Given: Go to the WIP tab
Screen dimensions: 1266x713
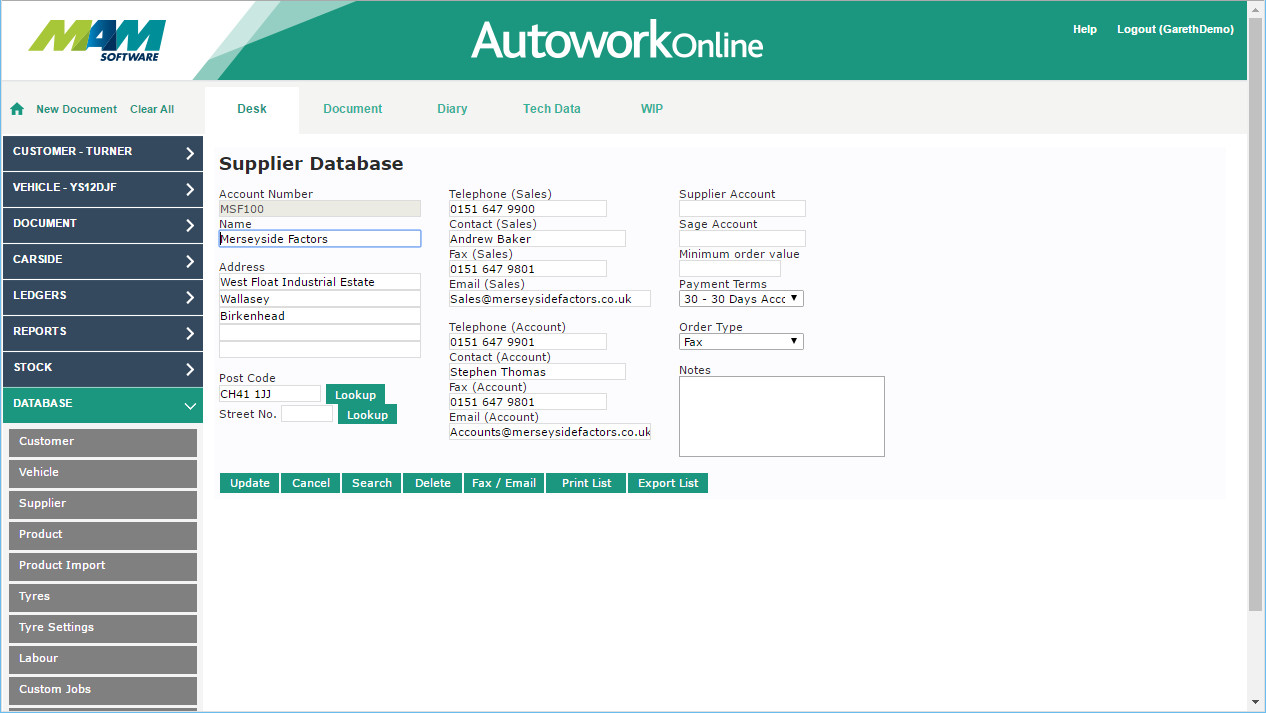Looking at the screenshot, I should (x=651, y=109).
